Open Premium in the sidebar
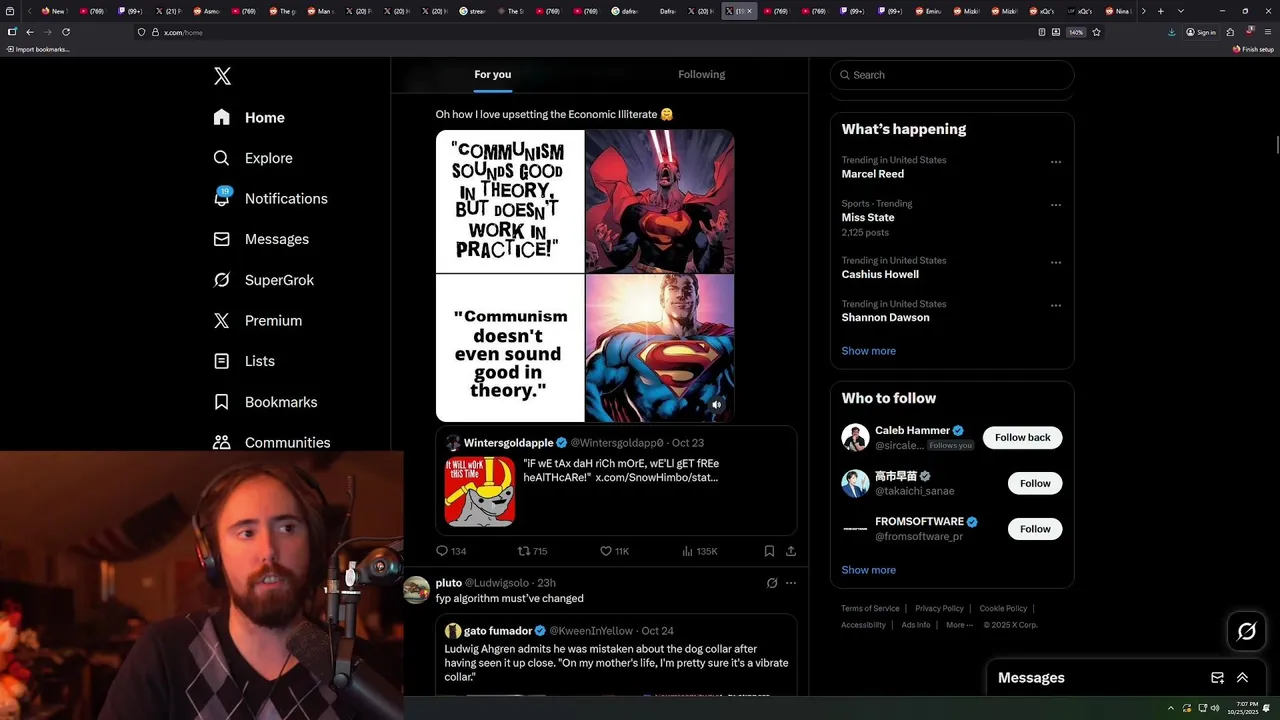This screenshot has width=1280, height=720. click(x=257, y=320)
